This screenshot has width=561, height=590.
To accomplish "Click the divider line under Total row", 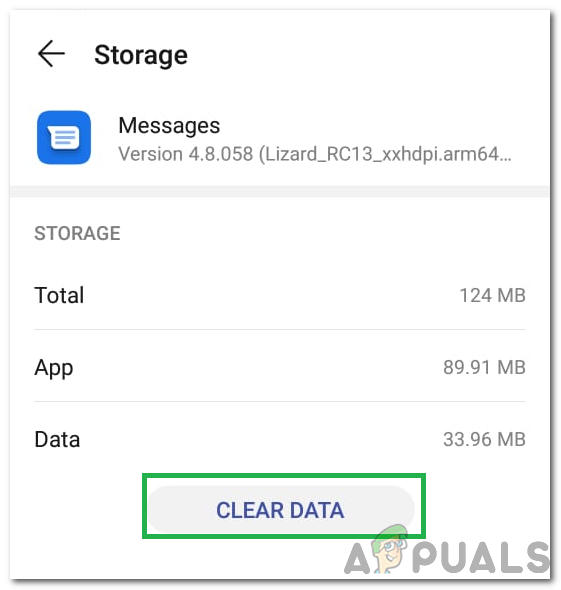I will (280, 330).
